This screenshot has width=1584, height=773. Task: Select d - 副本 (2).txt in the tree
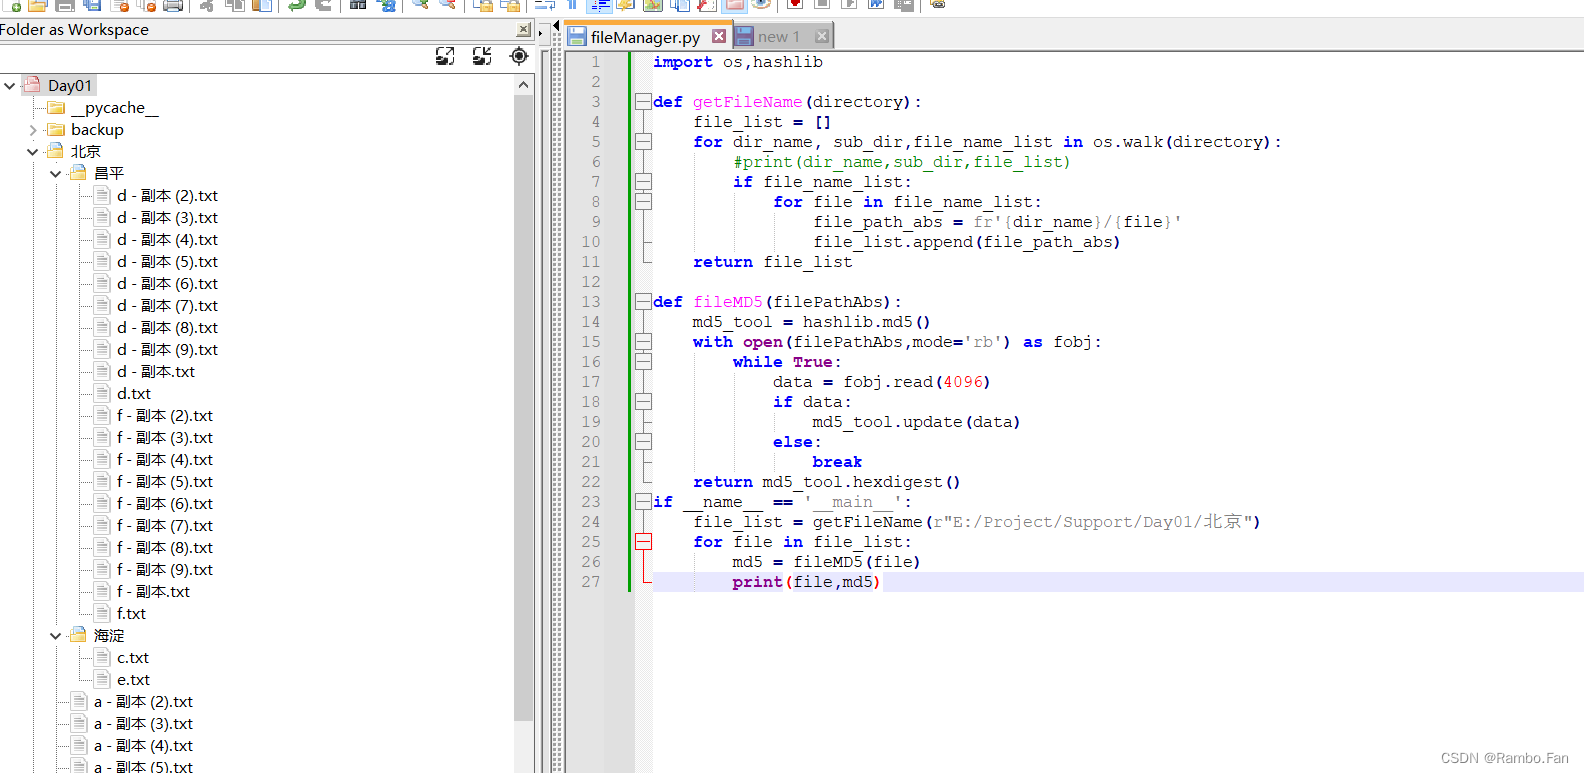click(x=167, y=195)
